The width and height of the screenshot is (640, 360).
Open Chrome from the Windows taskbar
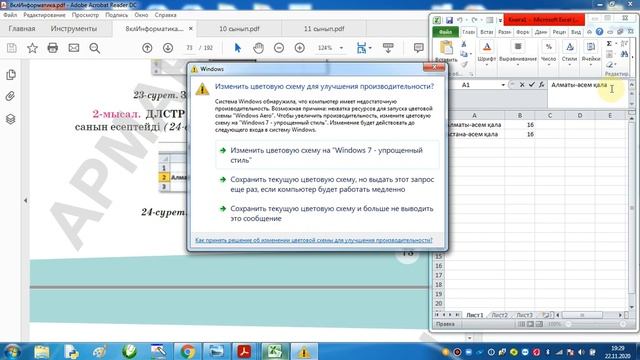tap(187, 351)
